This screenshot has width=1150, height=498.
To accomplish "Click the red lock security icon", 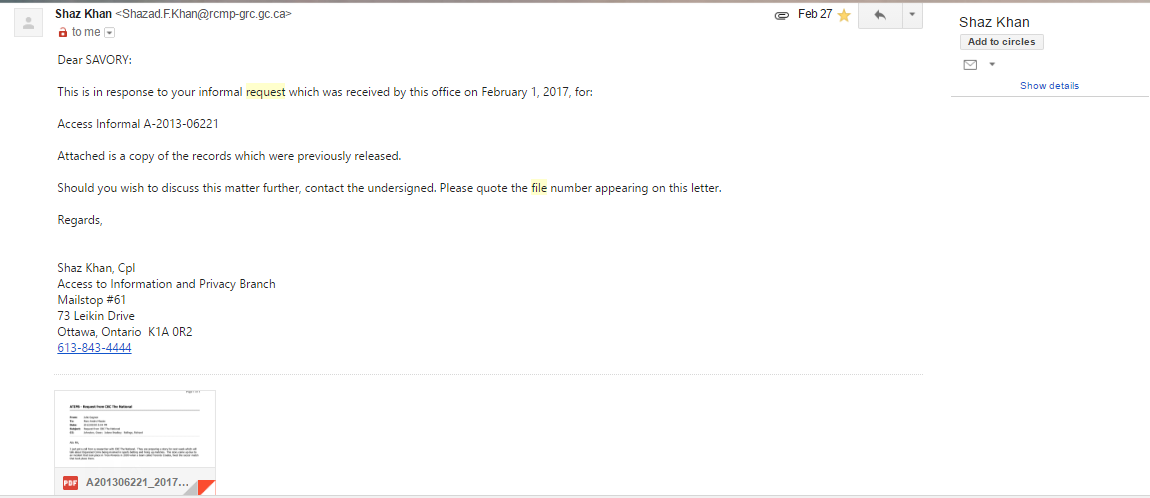I will pos(63,32).
